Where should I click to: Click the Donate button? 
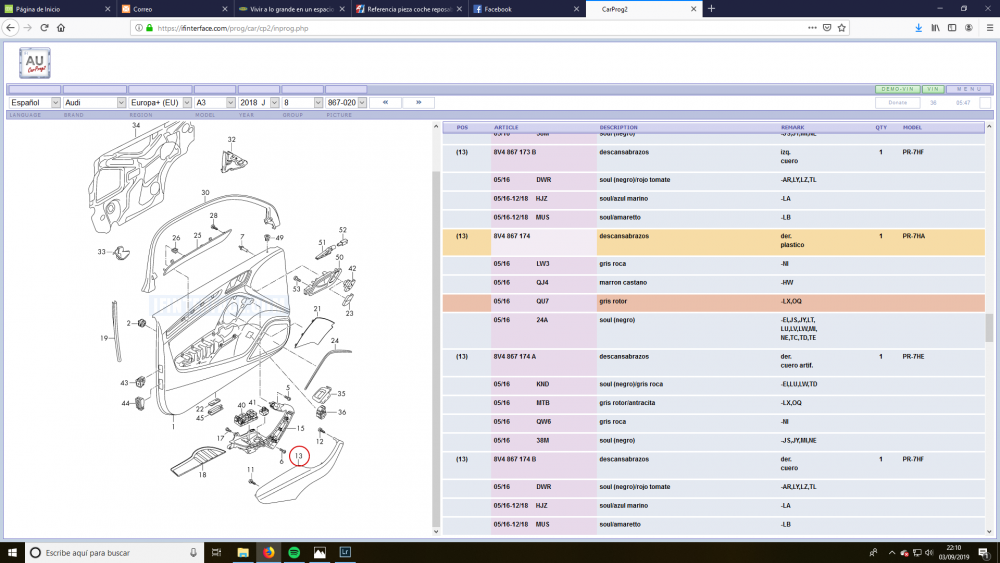coord(897,103)
